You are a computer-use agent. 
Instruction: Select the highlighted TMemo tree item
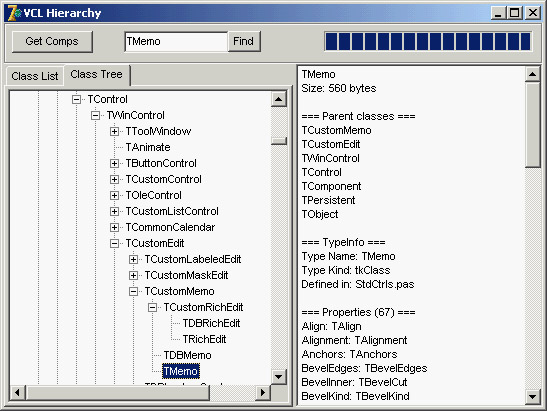(x=181, y=371)
